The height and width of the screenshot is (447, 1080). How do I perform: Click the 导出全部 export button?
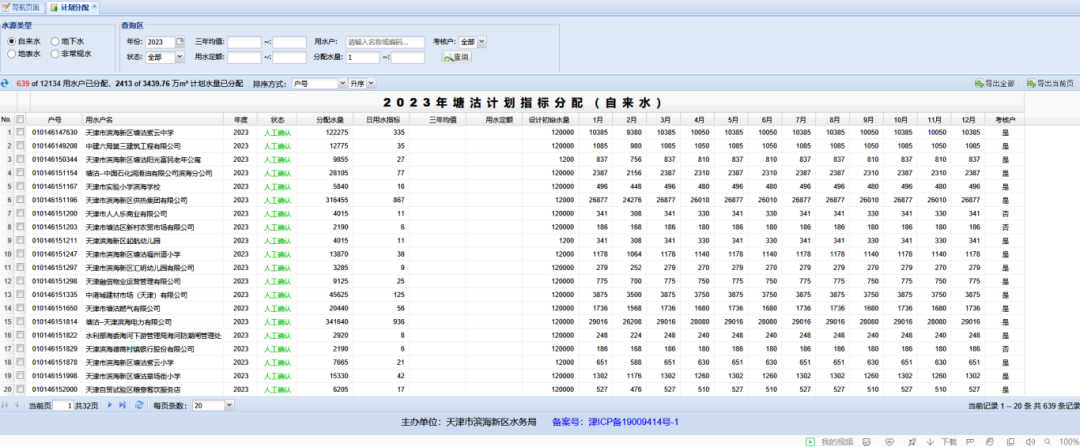click(994, 83)
